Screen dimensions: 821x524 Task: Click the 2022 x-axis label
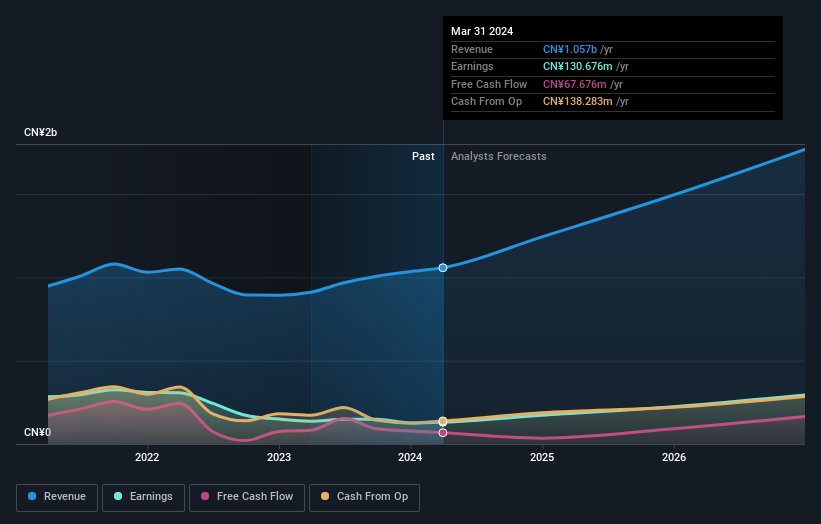[147, 457]
